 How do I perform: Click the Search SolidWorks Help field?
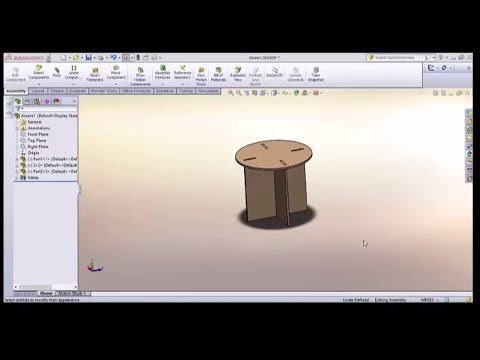[395, 58]
